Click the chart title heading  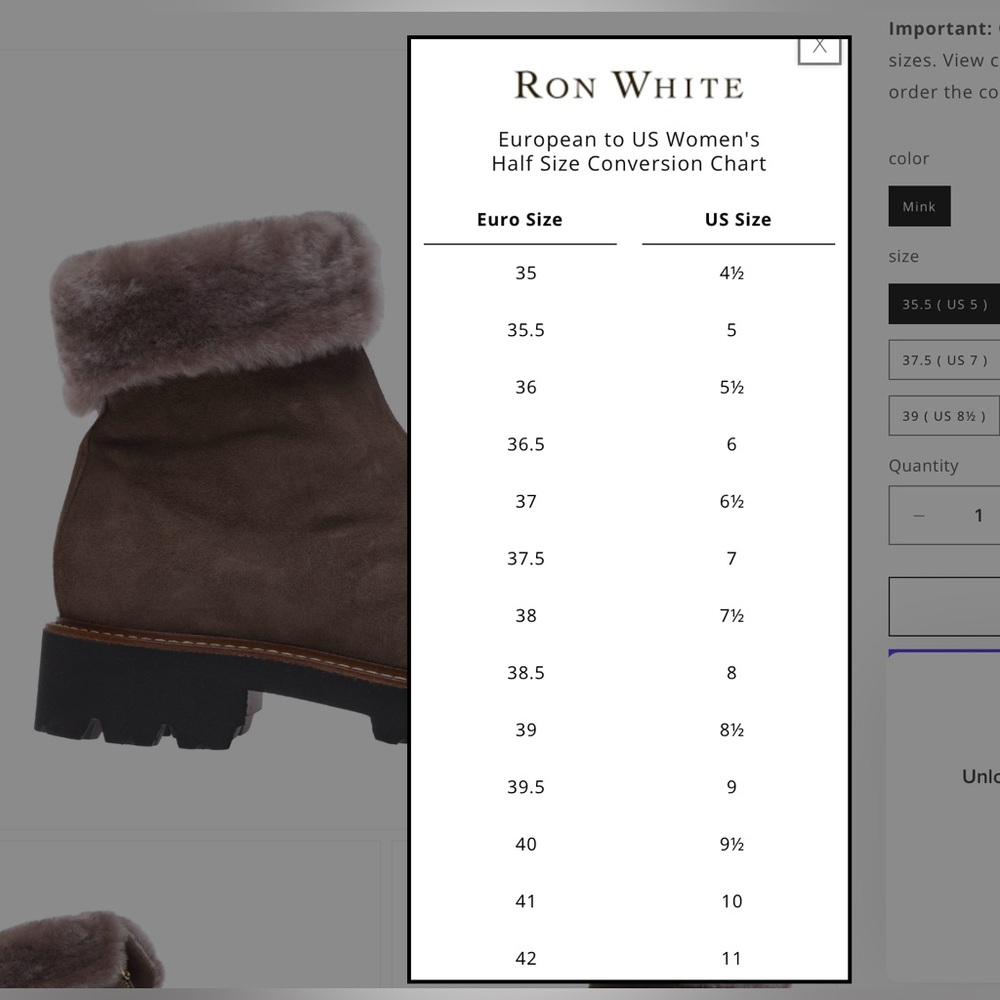coord(629,151)
